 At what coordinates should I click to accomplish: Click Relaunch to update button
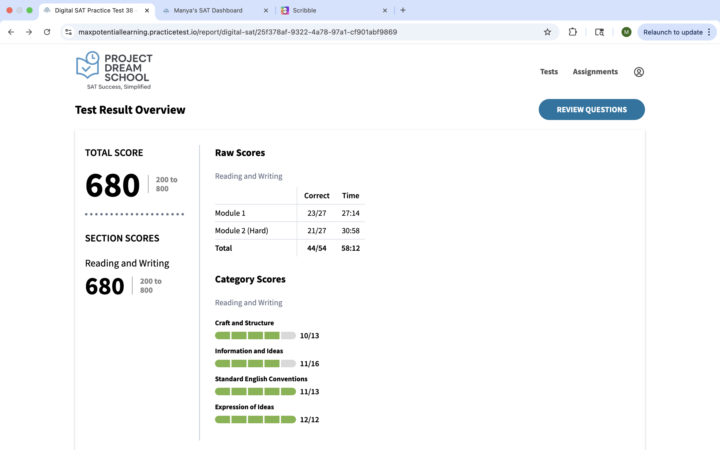[x=670, y=32]
